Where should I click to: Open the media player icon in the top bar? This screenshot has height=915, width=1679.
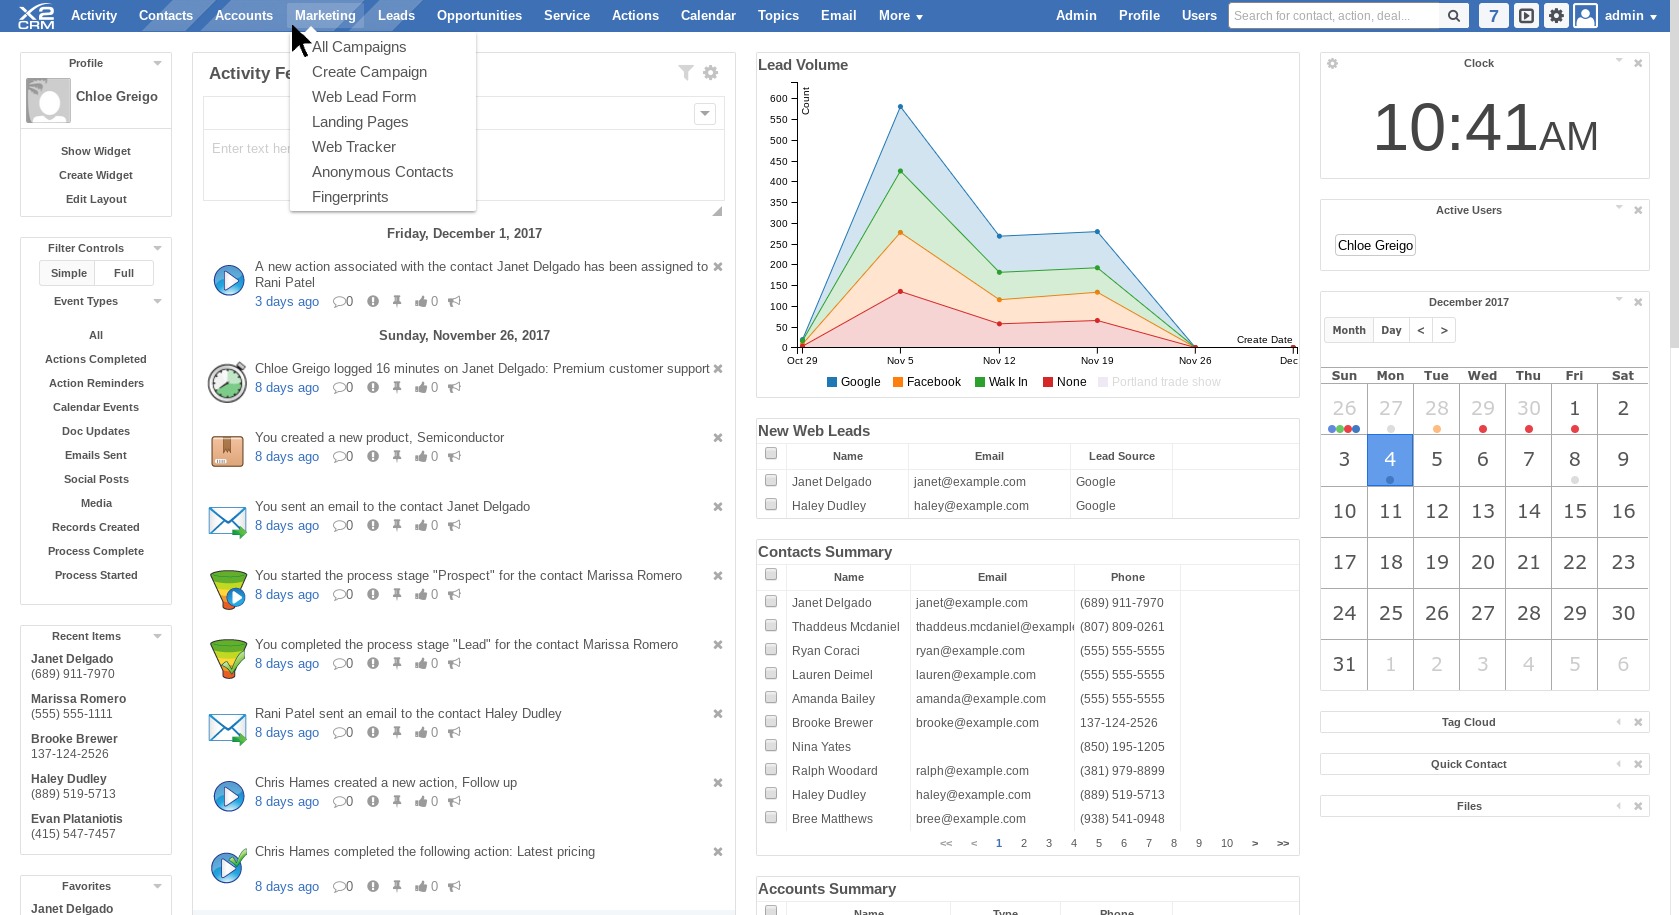tap(1524, 15)
